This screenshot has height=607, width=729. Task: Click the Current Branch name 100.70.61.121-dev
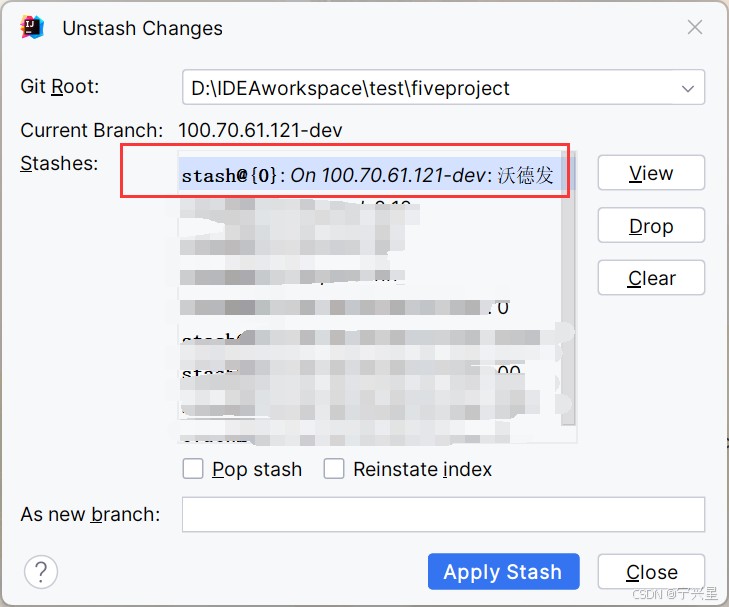(260, 130)
